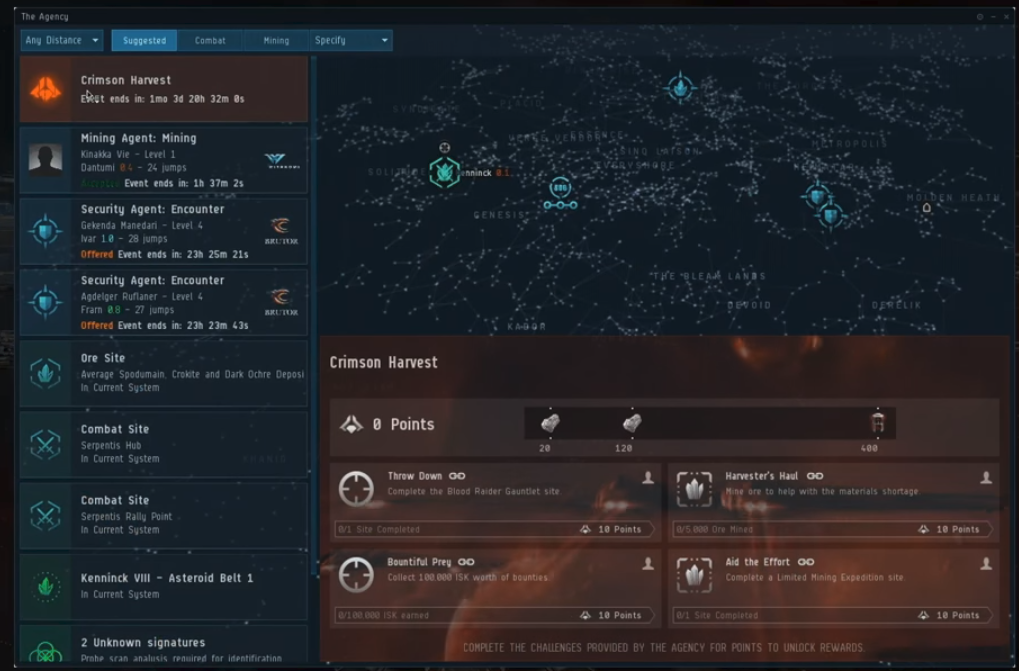The width and height of the screenshot is (1019, 671).
Task: Click the 20-point reward icon
Action: click(x=550, y=424)
